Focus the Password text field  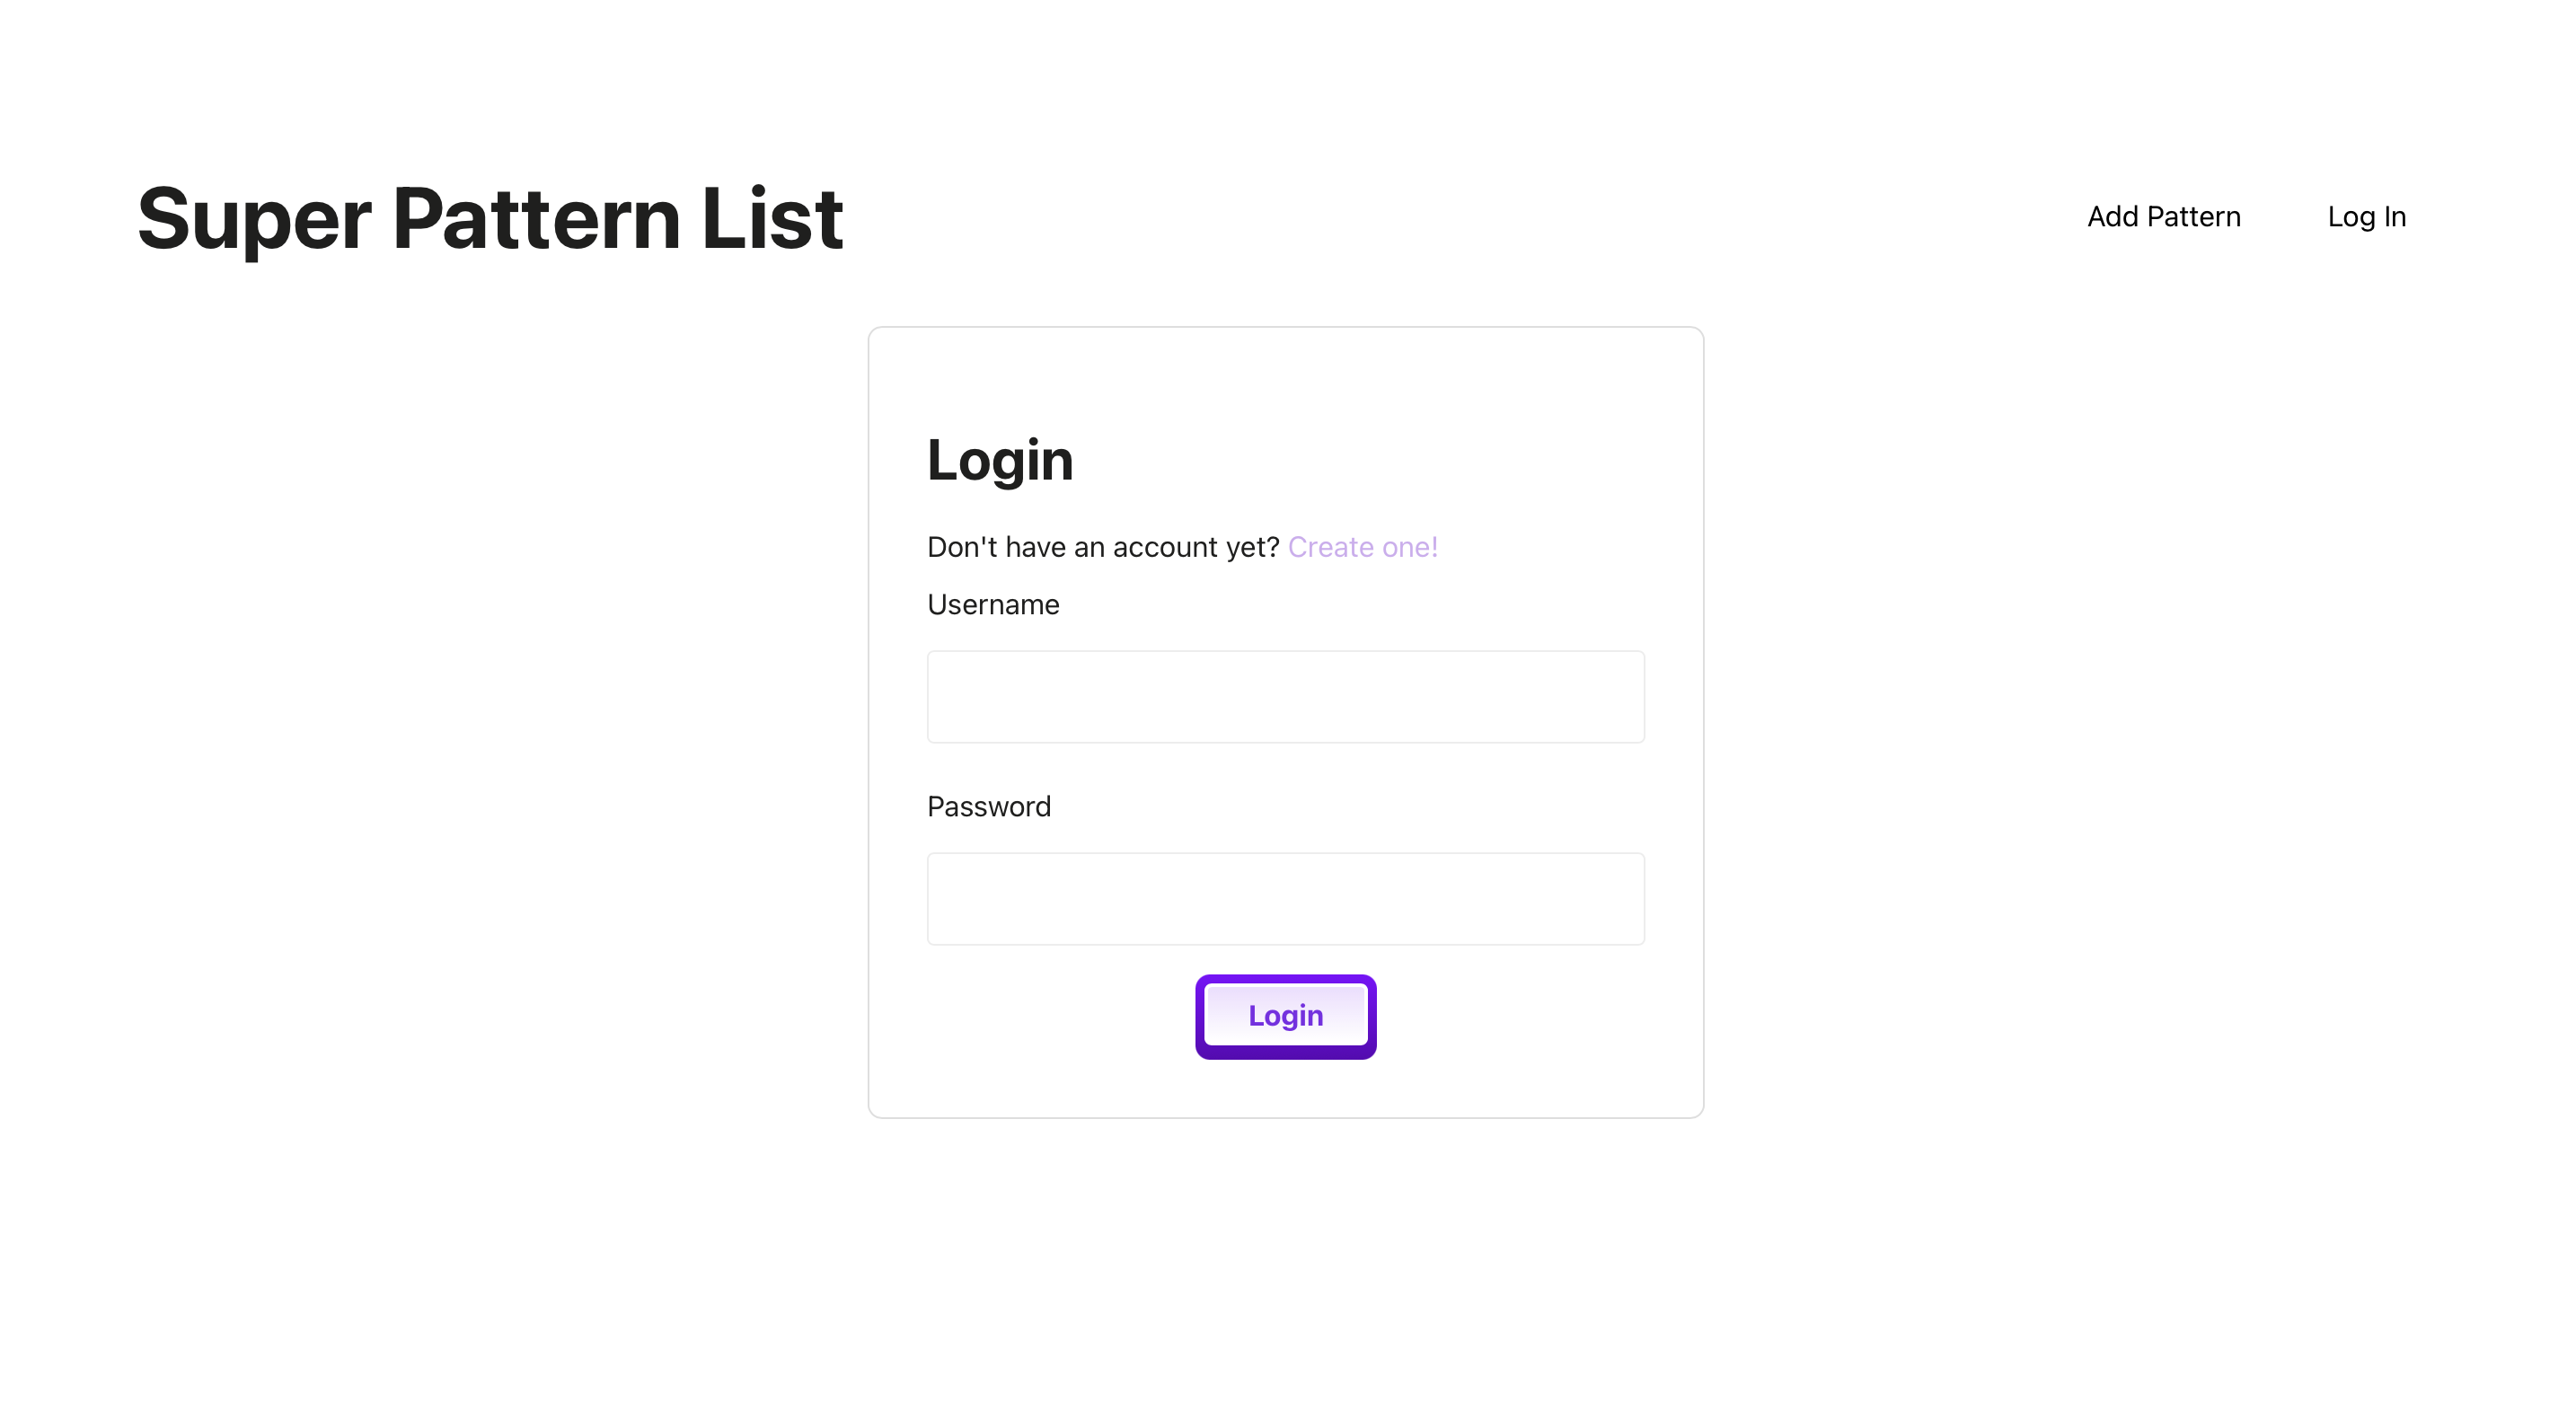(1285, 899)
